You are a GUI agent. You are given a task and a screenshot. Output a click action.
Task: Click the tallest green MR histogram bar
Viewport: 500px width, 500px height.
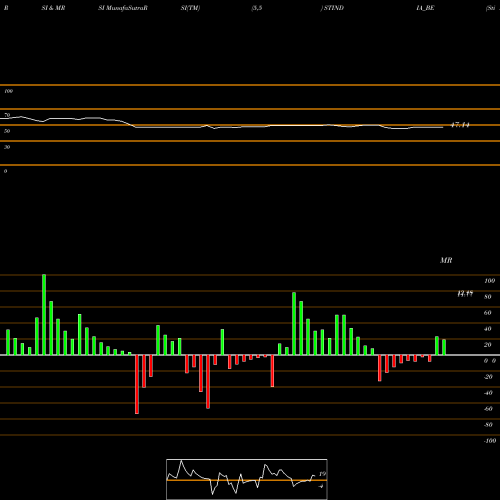pyautogui.click(x=44, y=315)
